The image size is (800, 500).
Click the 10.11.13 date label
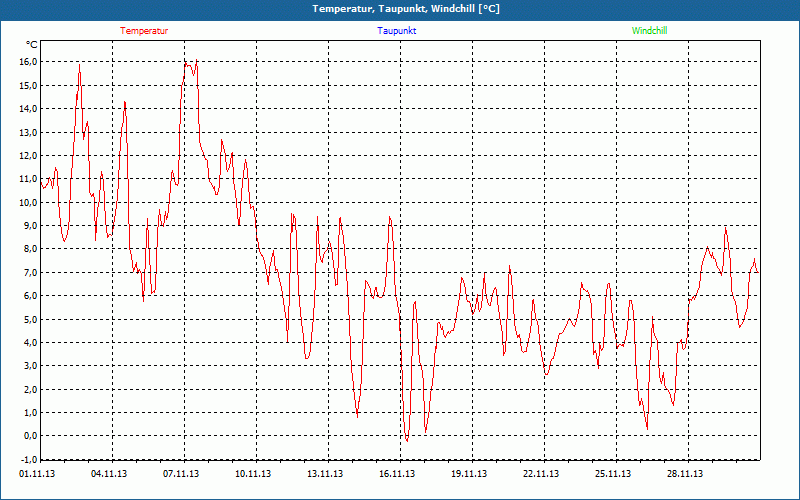pyautogui.click(x=253, y=474)
